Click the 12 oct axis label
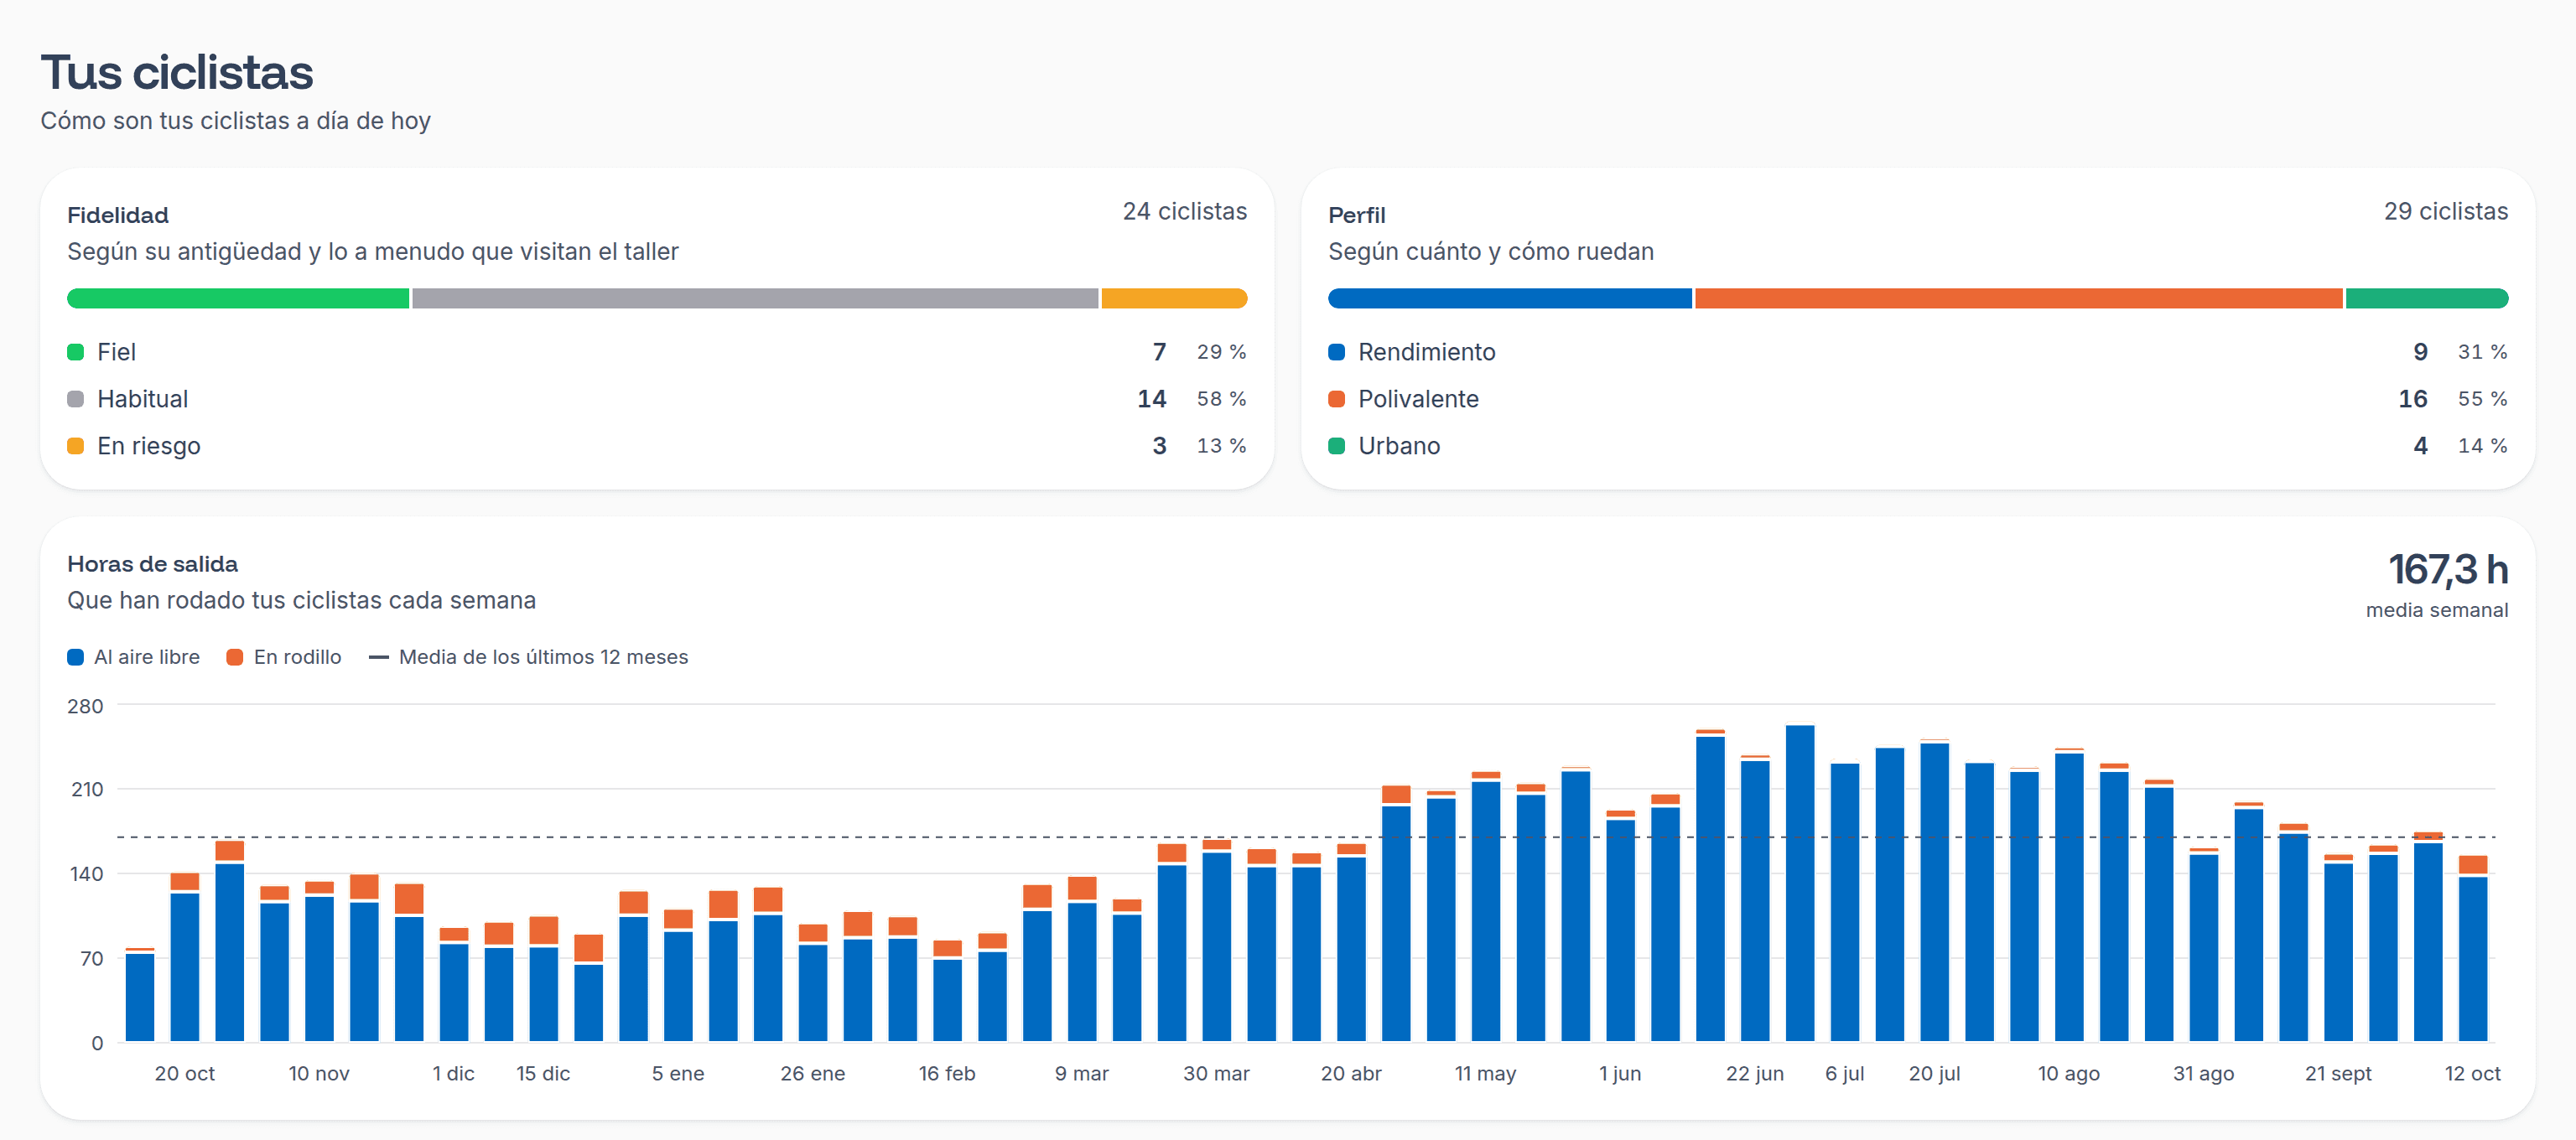2576x1140 pixels. pos(2472,1073)
